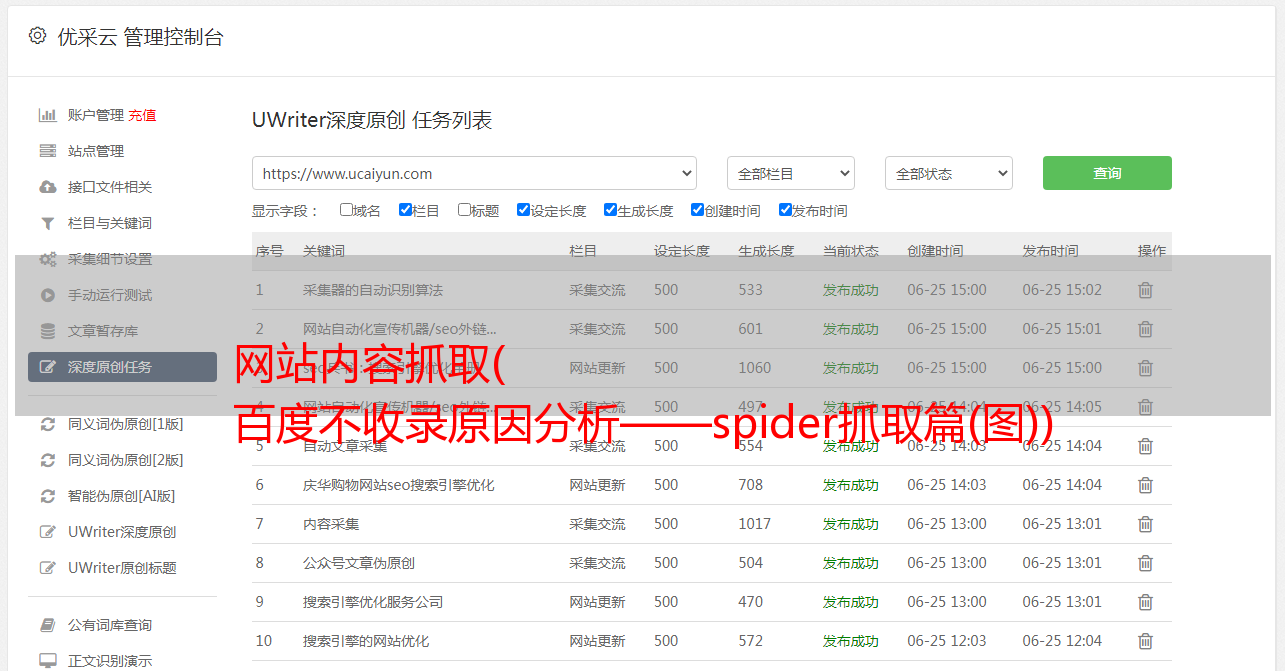Click the 智能伪原创[AI版] refresh icon
The image size is (1285, 671).
47,496
